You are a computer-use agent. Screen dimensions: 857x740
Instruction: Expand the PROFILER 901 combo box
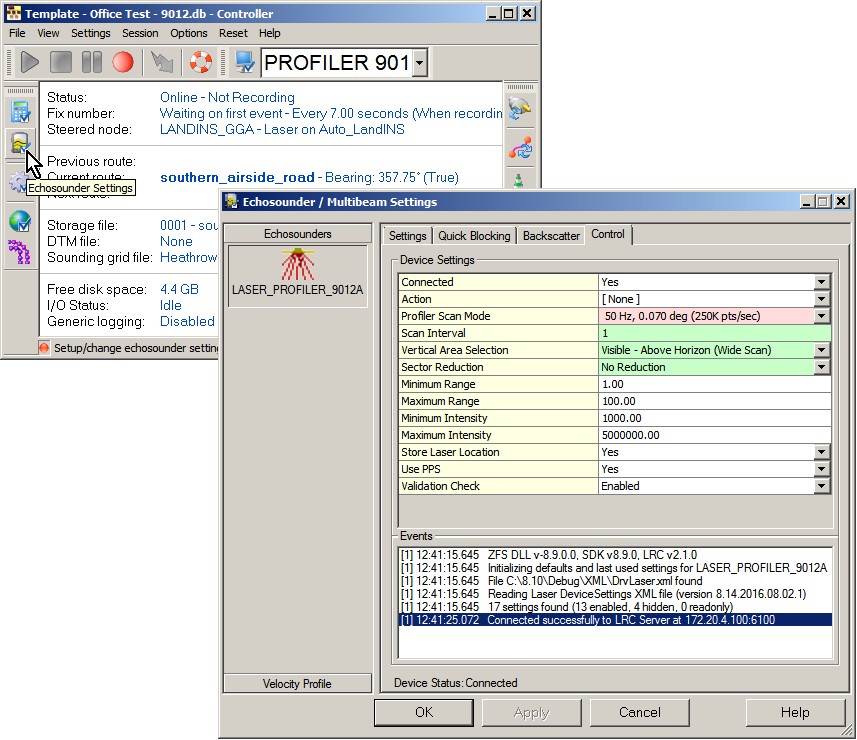pyautogui.click(x=419, y=64)
